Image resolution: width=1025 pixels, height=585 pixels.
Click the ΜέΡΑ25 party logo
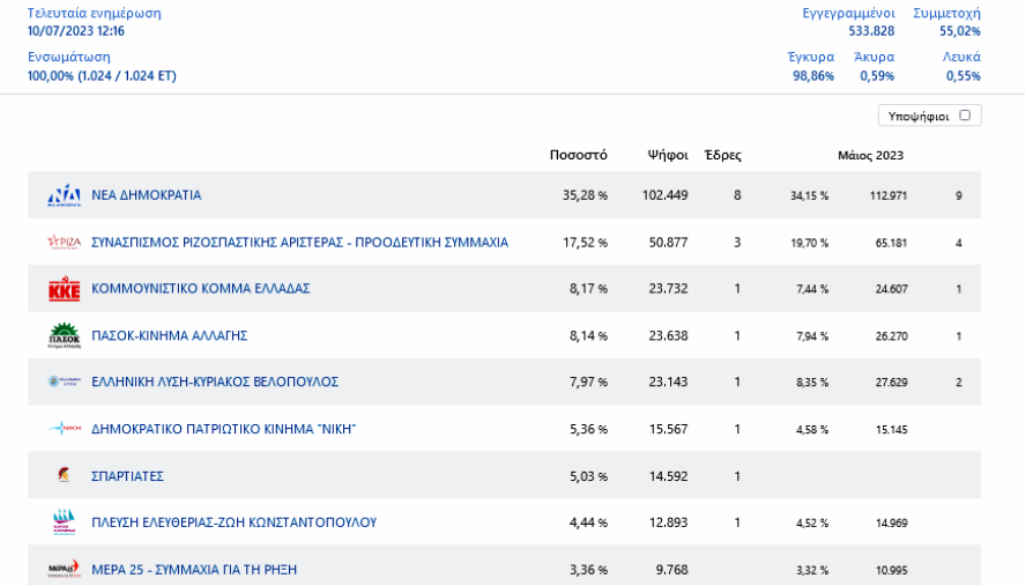point(64,569)
